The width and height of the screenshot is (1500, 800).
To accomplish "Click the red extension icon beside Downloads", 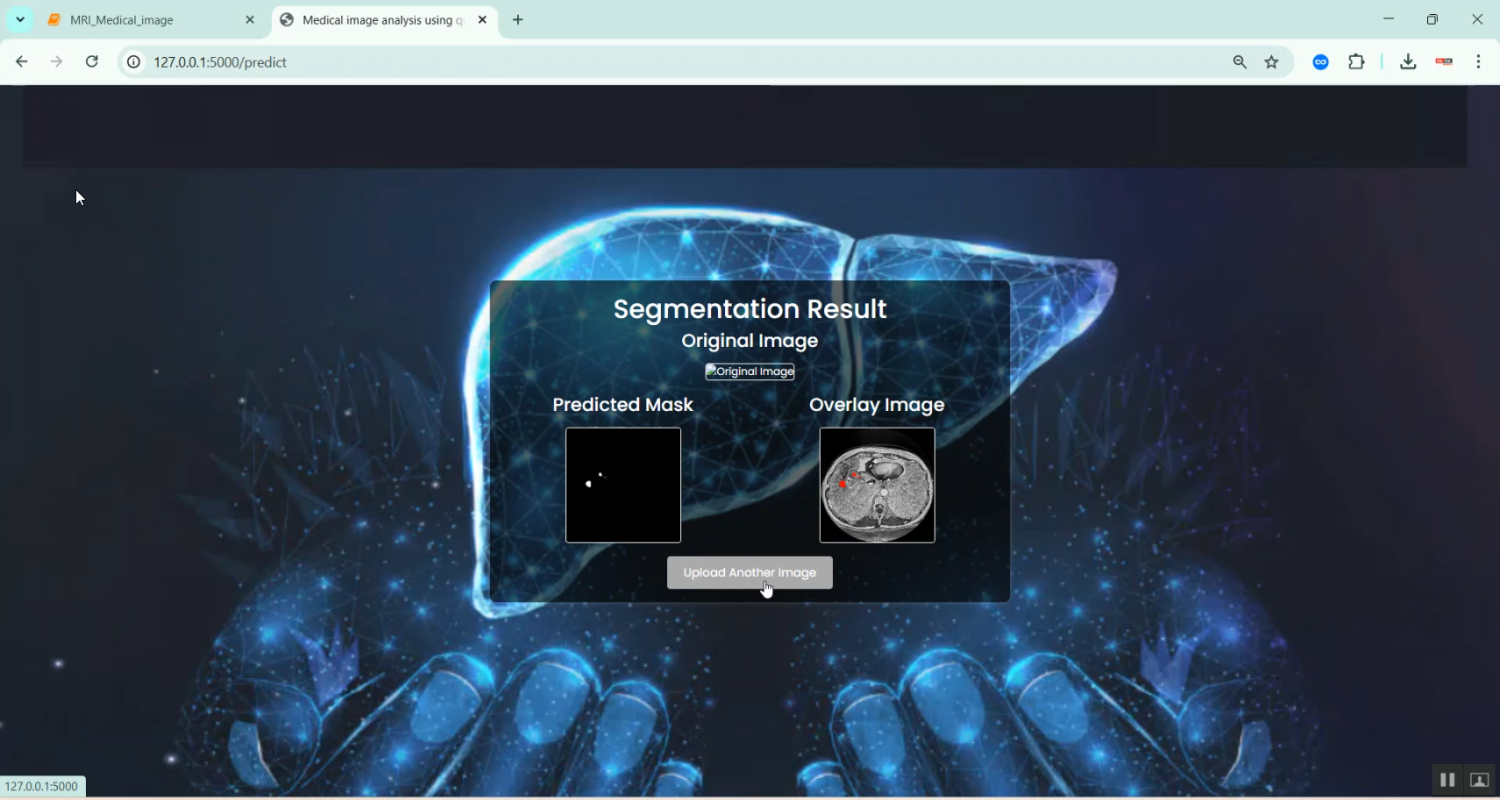I will tap(1443, 61).
